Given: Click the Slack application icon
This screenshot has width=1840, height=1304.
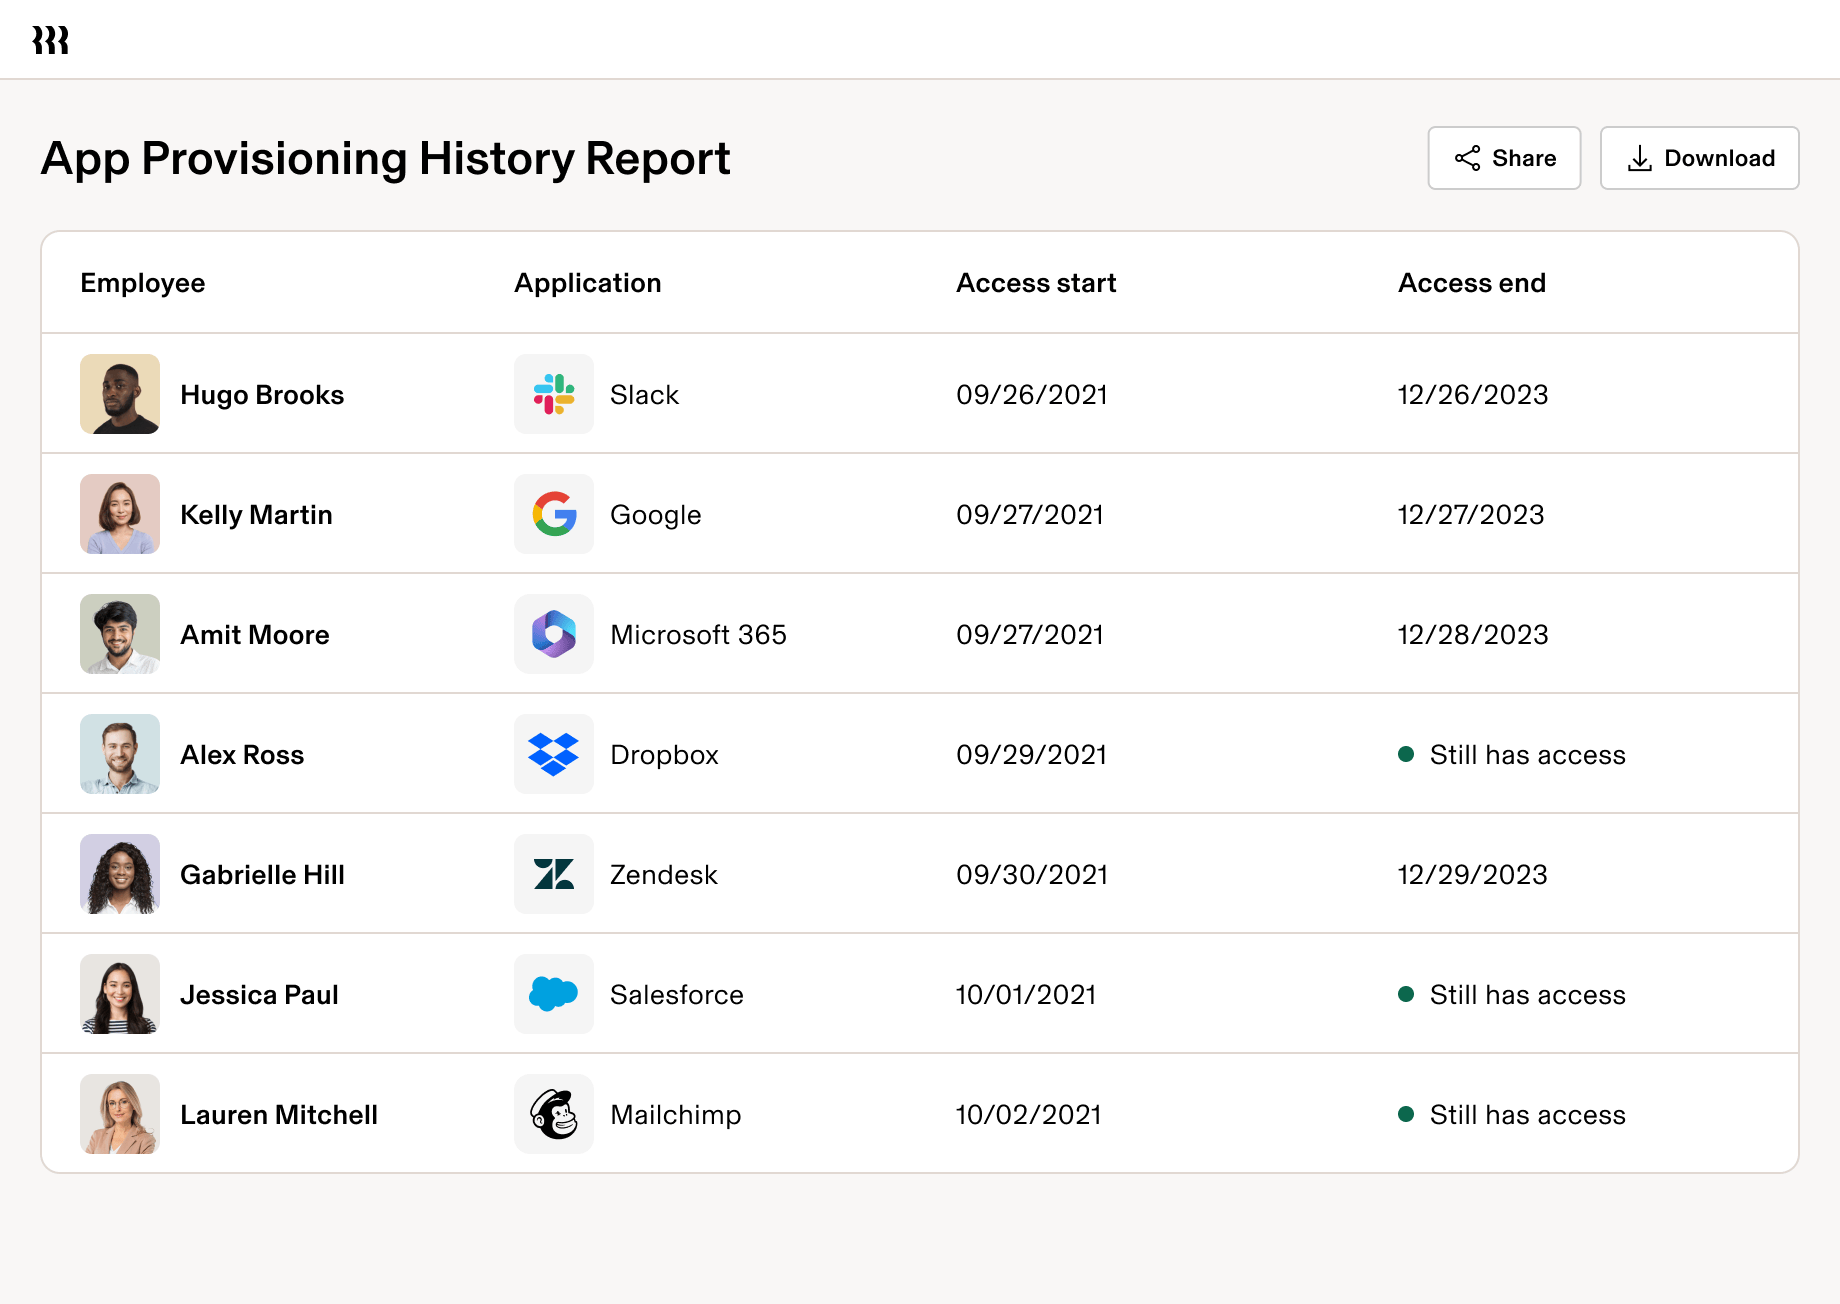Looking at the screenshot, I should [x=553, y=394].
